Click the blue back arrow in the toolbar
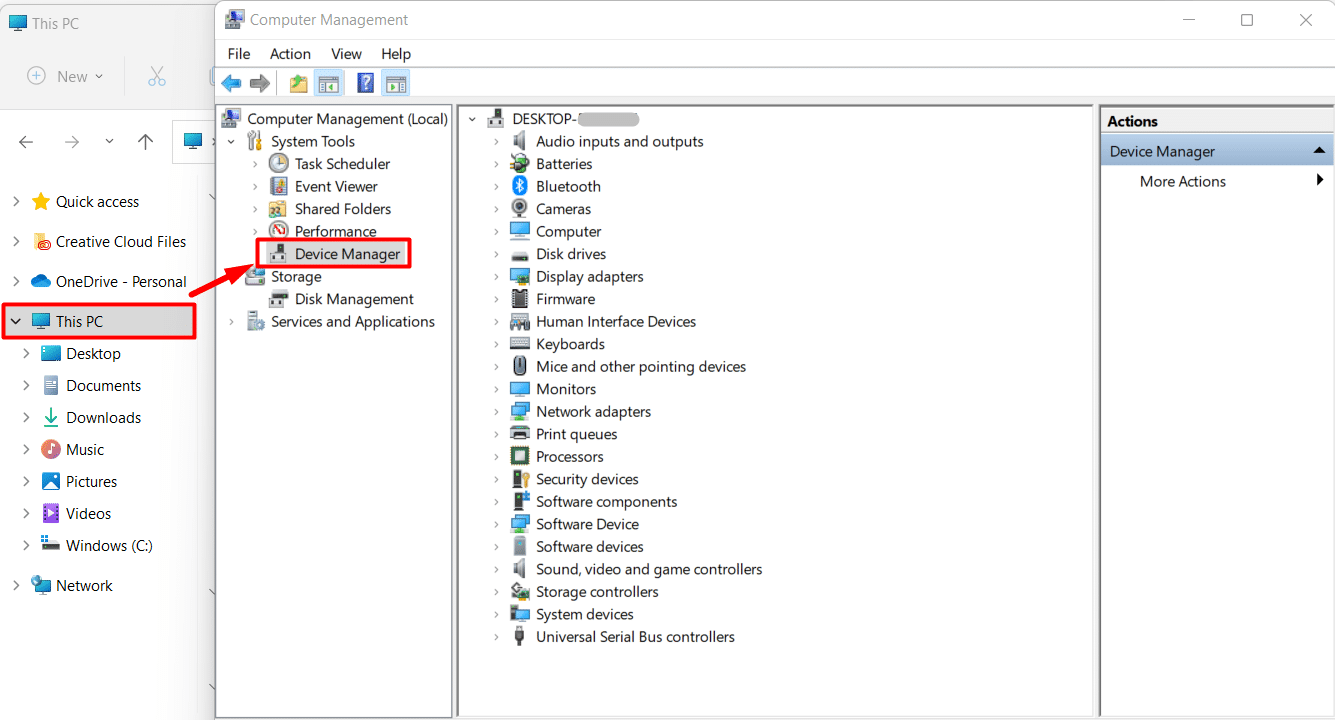 point(231,83)
